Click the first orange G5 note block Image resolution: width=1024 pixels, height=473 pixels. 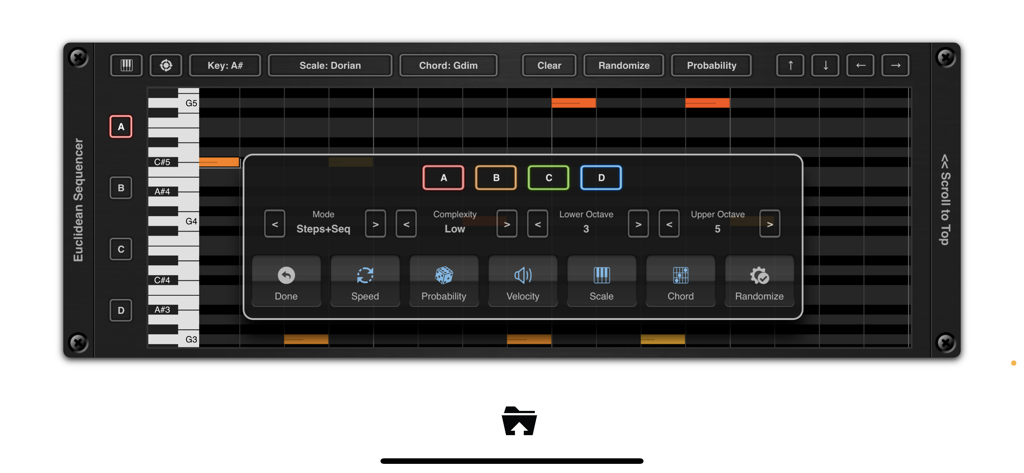tap(573, 103)
